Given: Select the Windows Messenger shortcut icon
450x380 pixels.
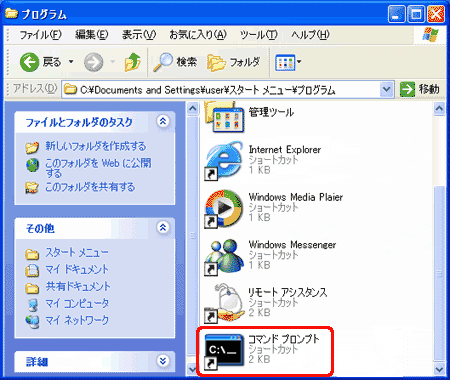Looking at the screenshot, I should [x=224, y=256].
